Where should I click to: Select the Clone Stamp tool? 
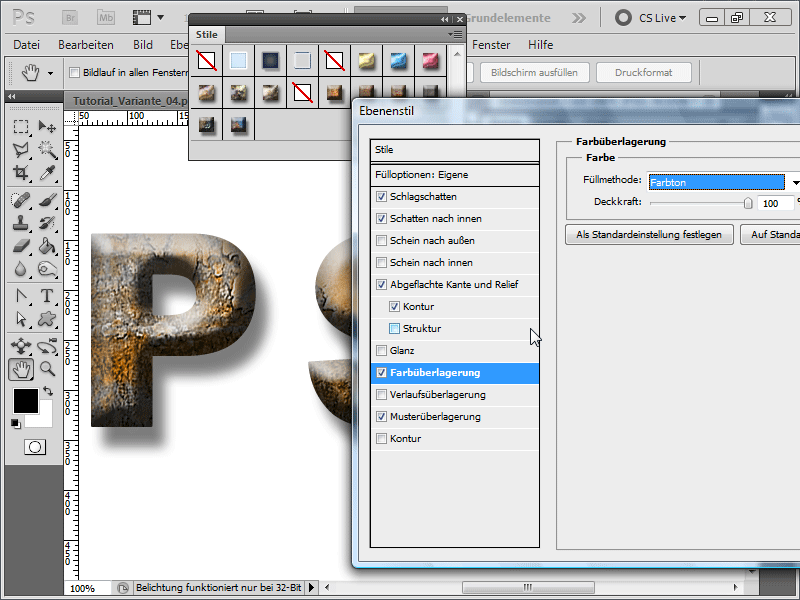click(20, 223)
